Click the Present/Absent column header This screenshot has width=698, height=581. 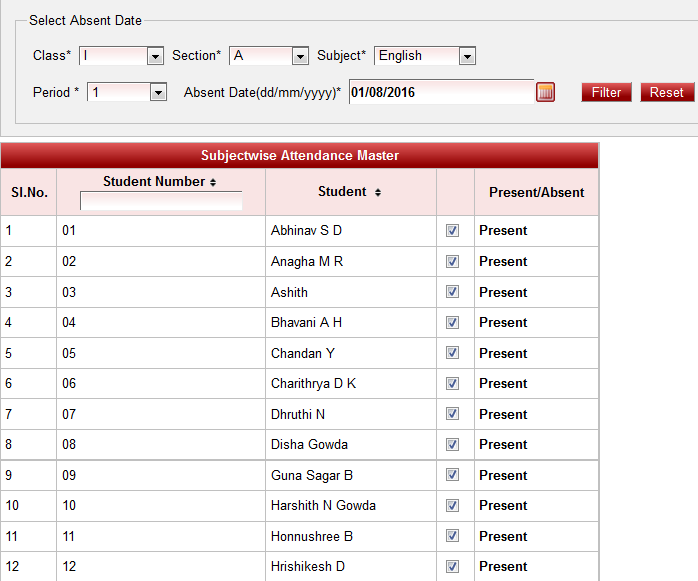[536, 192]
